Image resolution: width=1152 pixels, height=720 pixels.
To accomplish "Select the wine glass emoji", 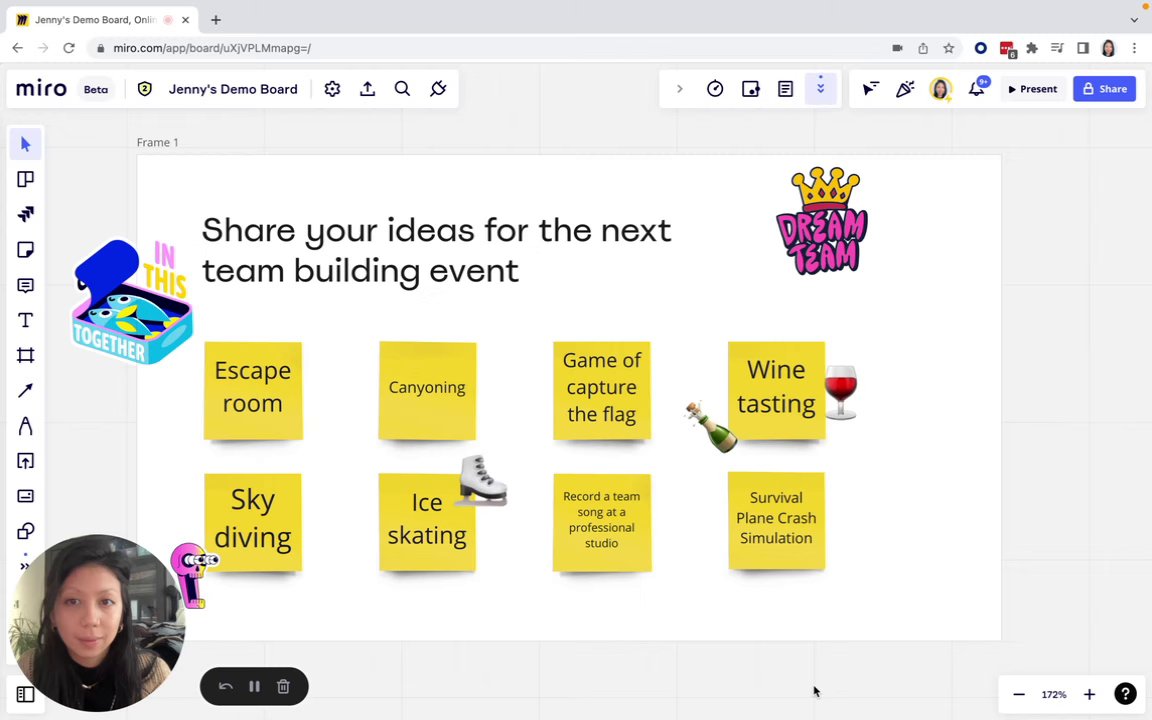I will coord(841,392).
